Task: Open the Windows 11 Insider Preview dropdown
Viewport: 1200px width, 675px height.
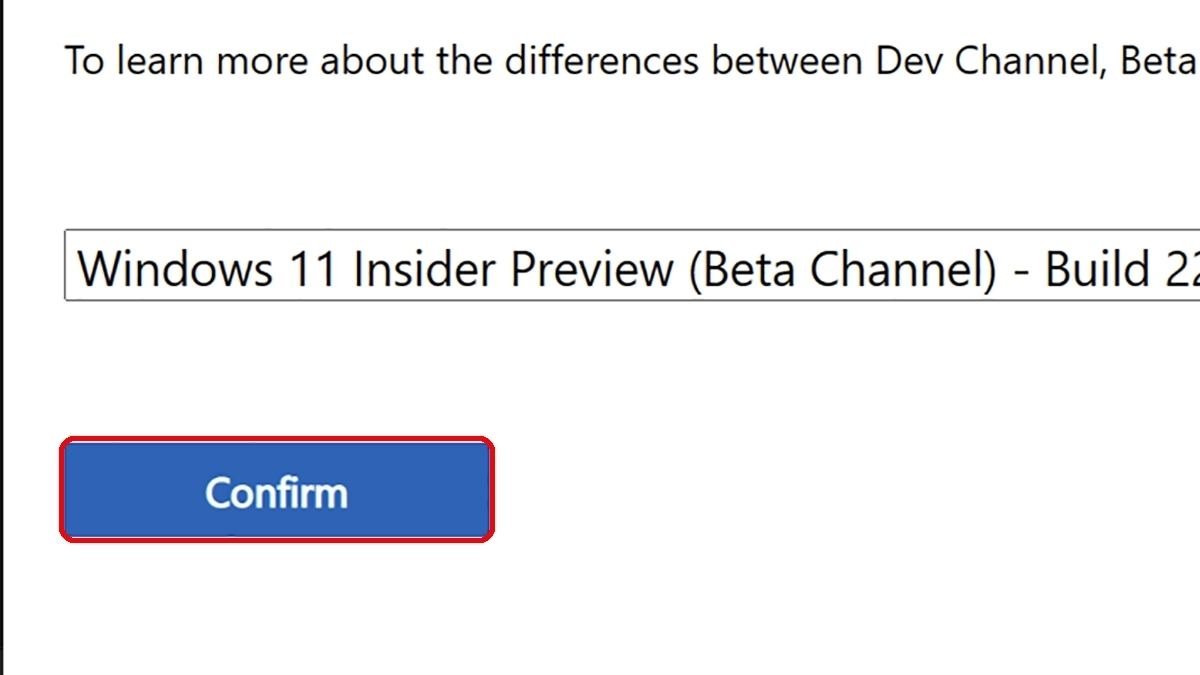Action: coord(632,266)
